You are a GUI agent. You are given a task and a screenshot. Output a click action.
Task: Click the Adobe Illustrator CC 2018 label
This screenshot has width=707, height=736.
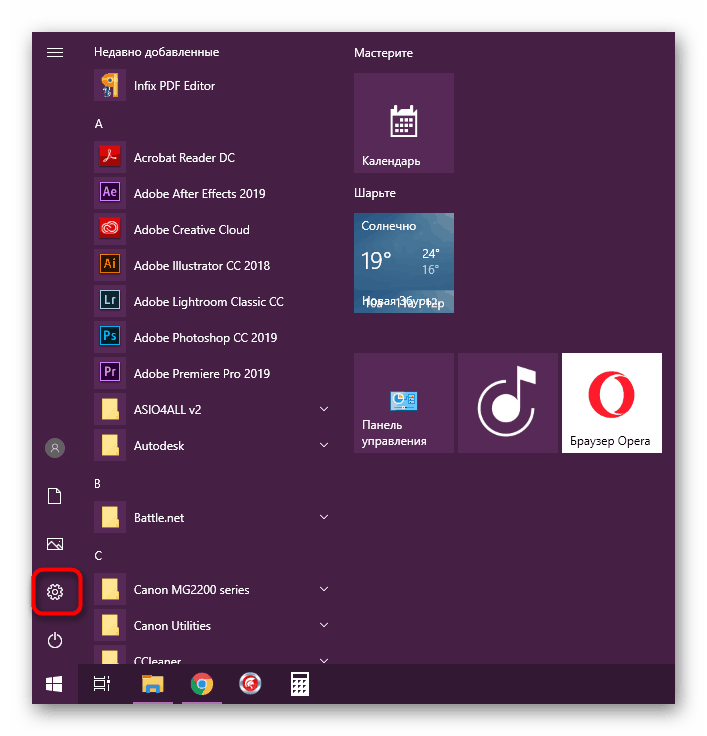tap(202, 266)
